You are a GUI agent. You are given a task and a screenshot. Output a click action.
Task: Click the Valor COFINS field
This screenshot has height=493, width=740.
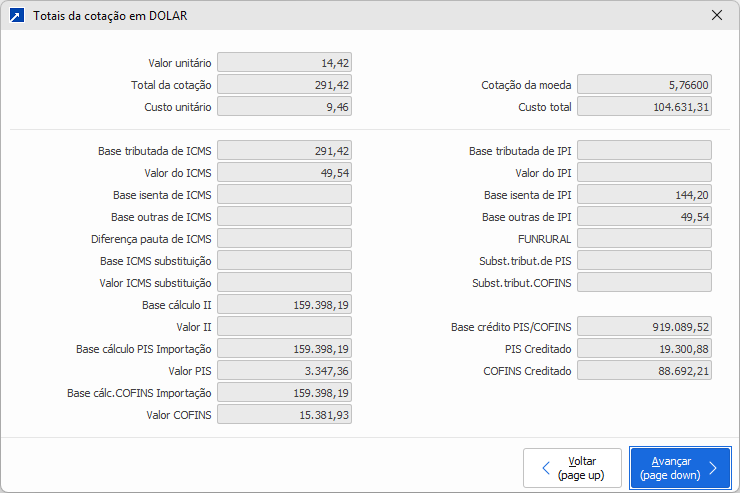tap(284, 415)
